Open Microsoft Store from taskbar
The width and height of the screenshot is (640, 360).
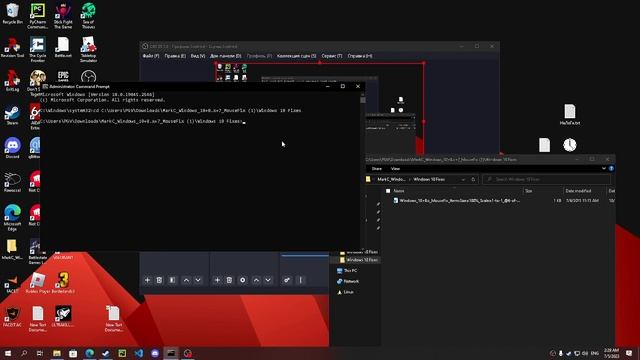tap(73, 353)
